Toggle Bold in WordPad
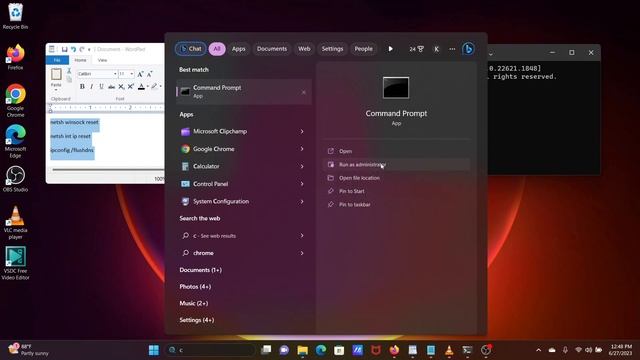 pos(82,87)
